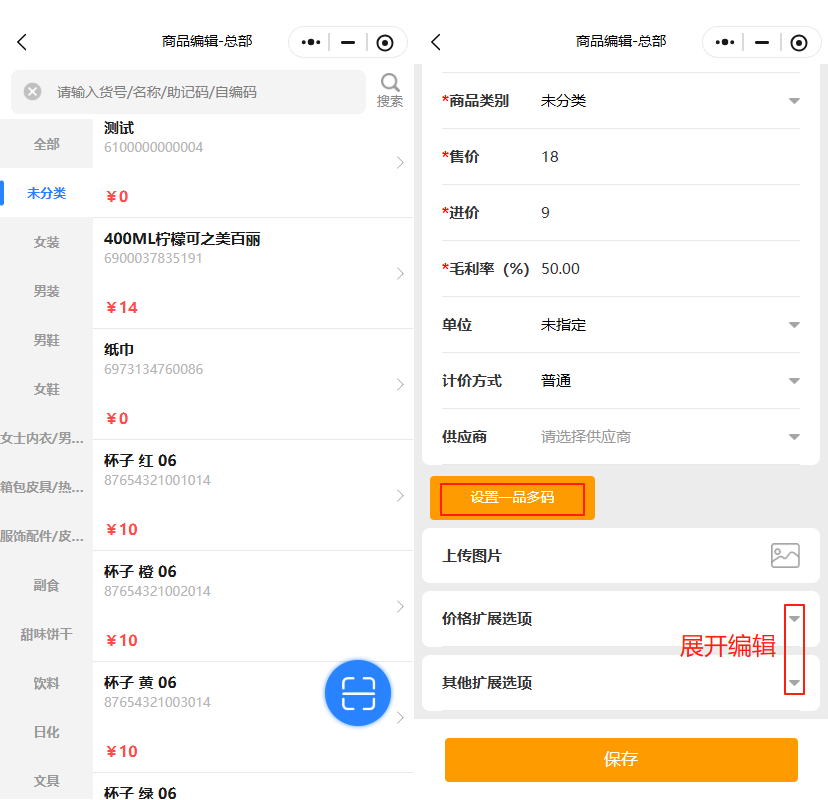This screenshot has width=828, height=800.
Task: Open the 供应商 selection dropdown
Action: (x=794, y=437)
